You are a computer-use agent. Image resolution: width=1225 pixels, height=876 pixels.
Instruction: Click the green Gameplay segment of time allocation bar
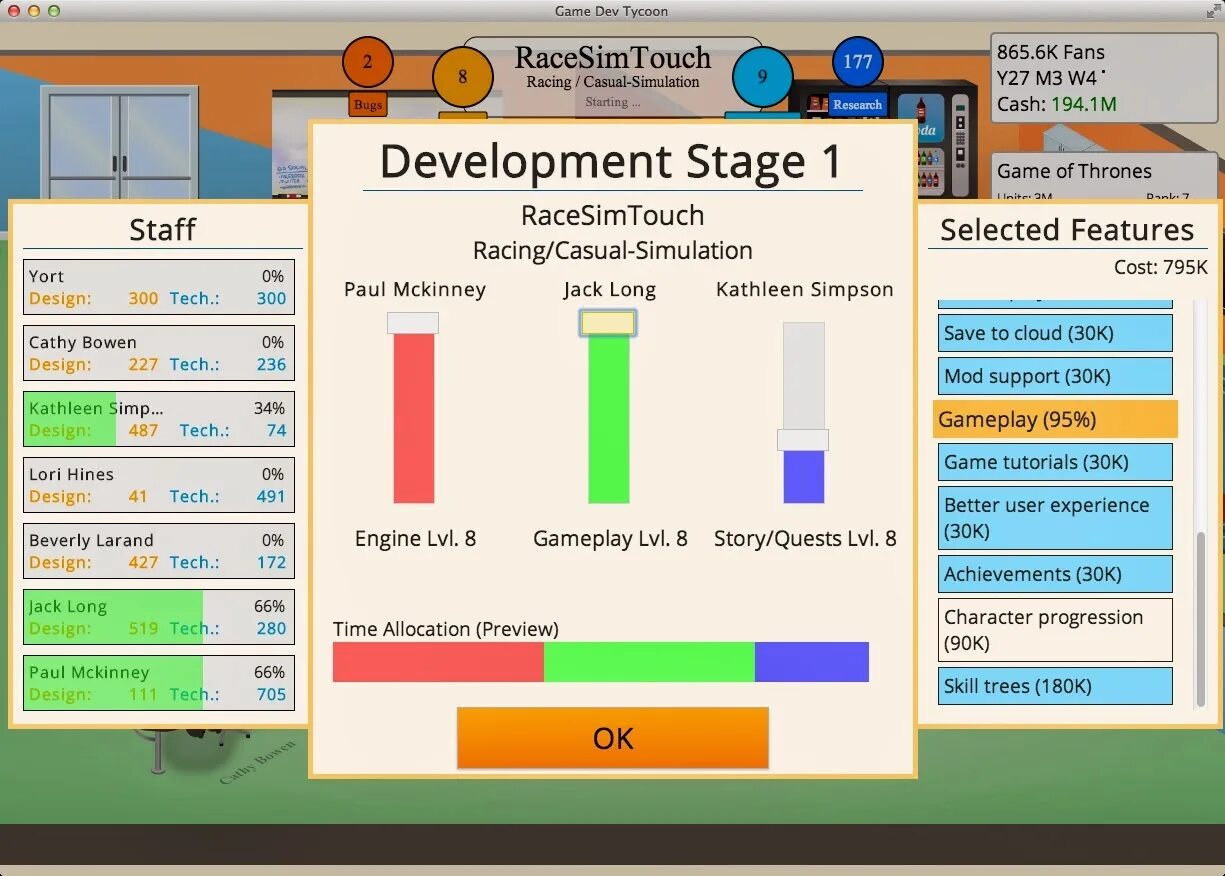649,662
